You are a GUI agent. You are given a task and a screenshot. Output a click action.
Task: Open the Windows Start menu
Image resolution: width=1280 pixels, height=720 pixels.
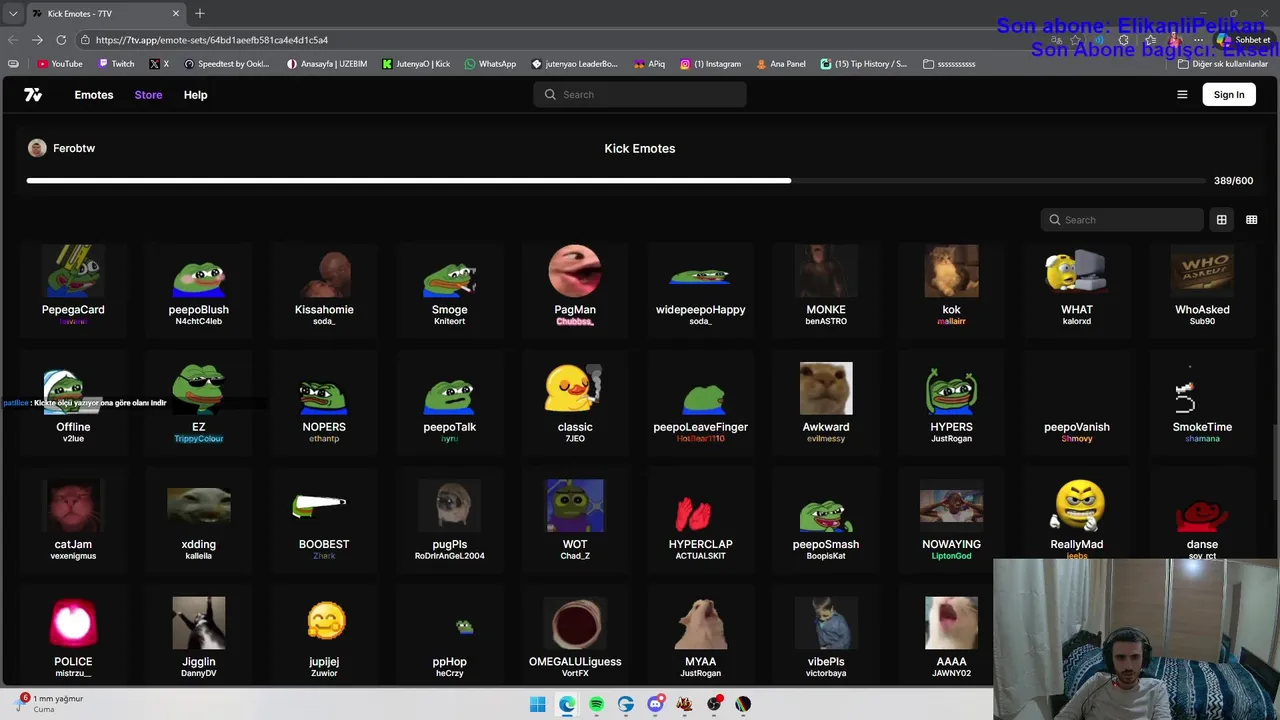click(537, 704)
